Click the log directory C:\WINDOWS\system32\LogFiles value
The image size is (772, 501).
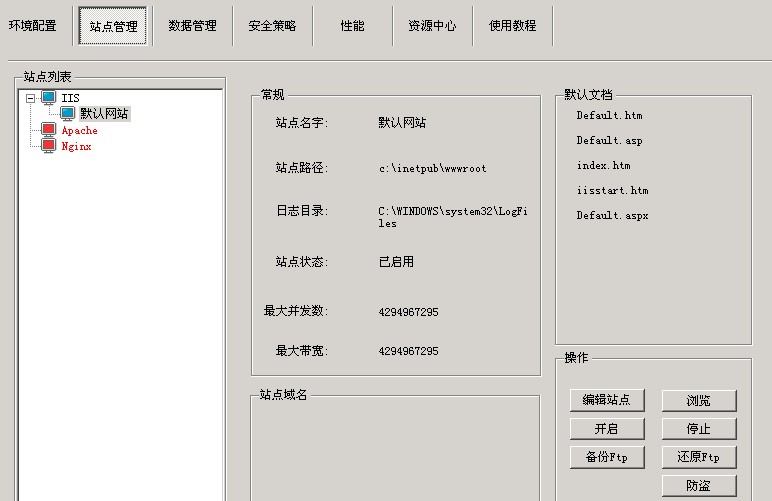pos(453,217)
